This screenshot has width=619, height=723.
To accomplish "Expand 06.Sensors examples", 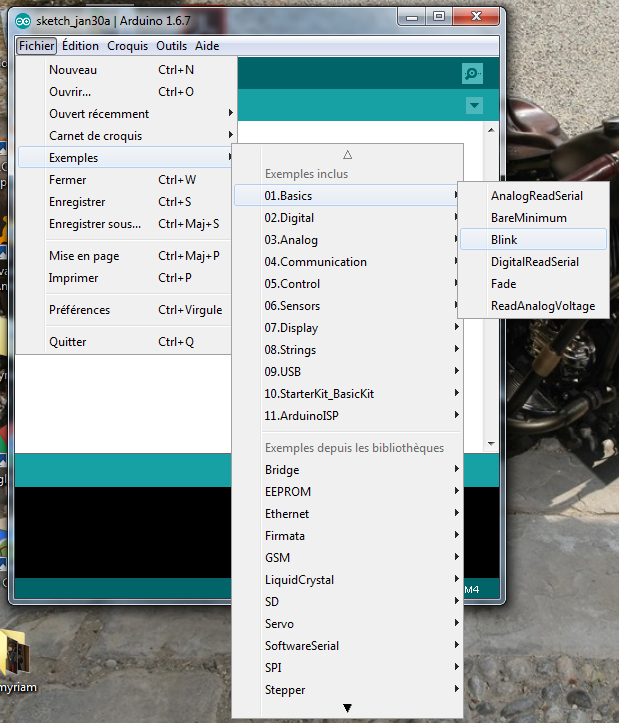I will (x=347, y=306).
